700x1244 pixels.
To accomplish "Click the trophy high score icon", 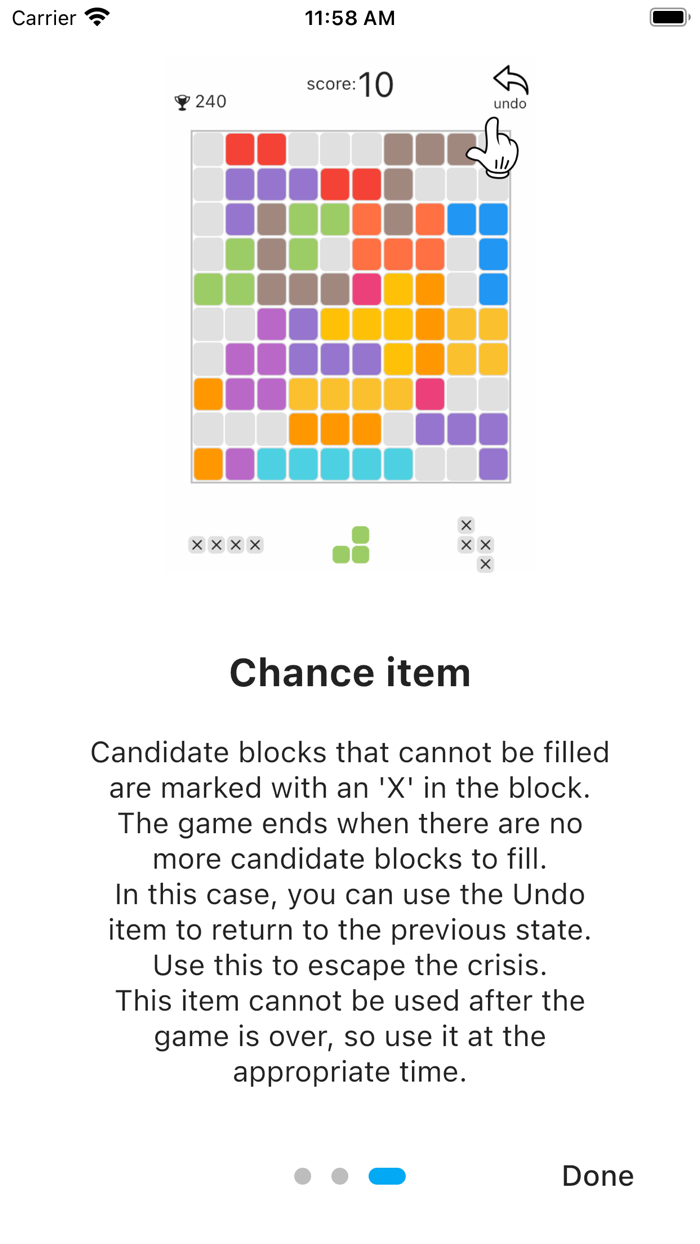I will (182, 102).
